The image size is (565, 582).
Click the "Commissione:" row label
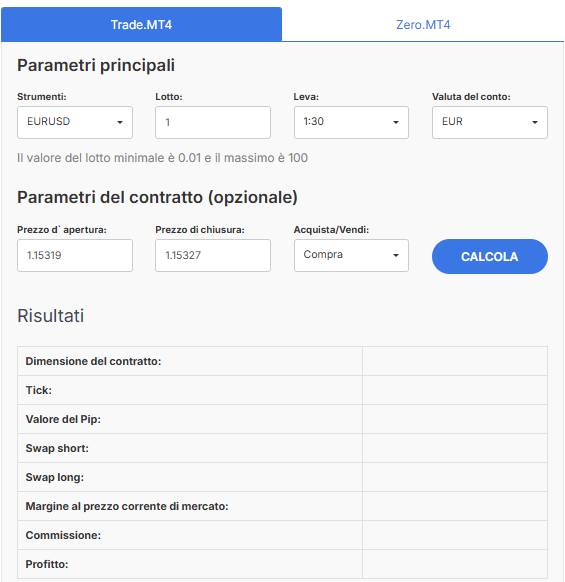pos(63,535)
